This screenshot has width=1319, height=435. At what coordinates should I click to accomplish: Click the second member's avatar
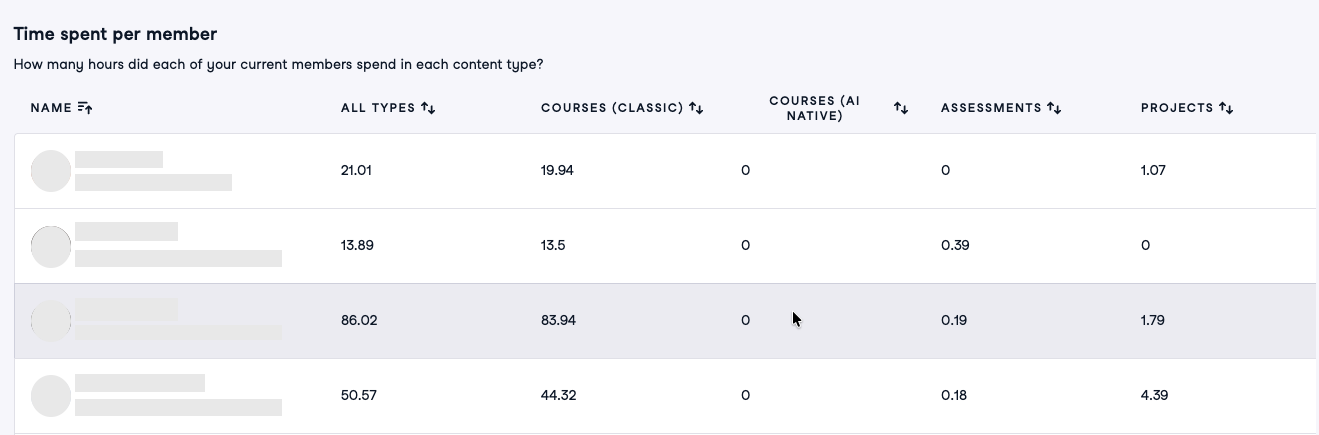click(x=51, y=246)
